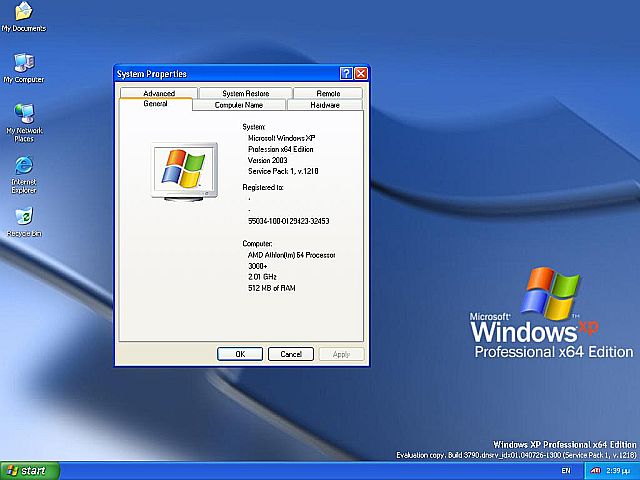Image resolution: width=640 pixels, height=480 pixels.
Task: Click the ATI tray icon
Action: (x=596, y=471)
